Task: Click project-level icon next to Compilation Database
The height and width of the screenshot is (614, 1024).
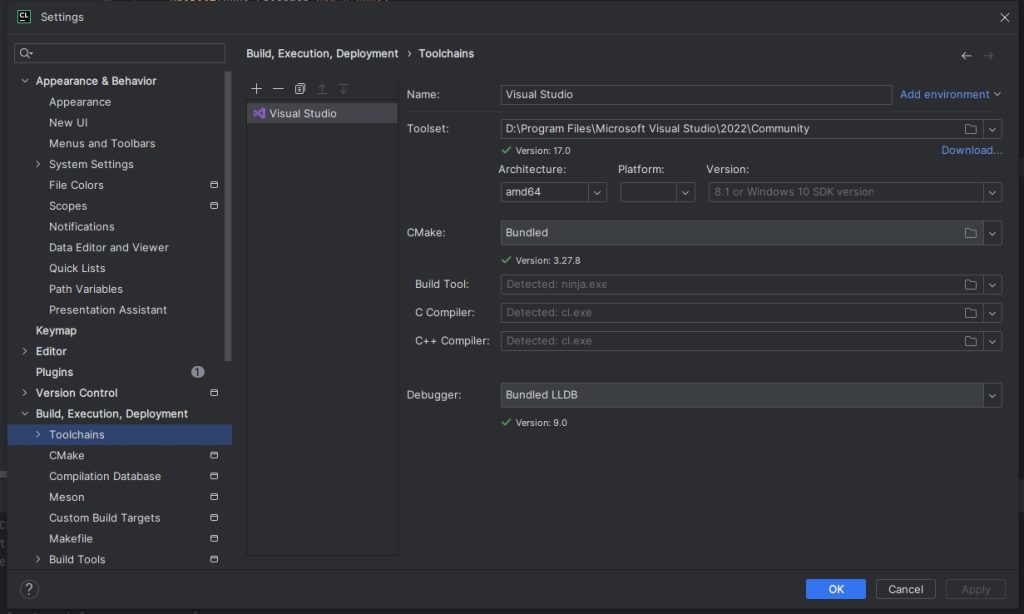Action: click(214, 476)
